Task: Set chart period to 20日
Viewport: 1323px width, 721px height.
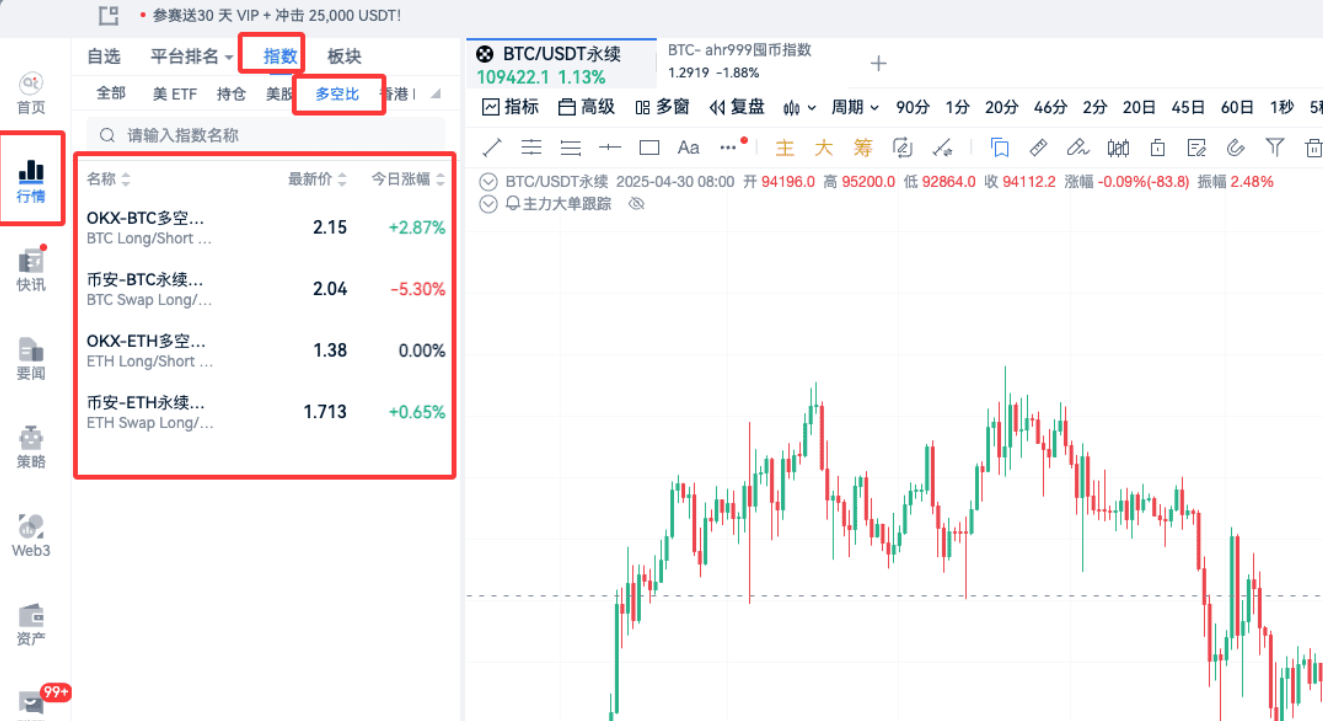Action: pyautogui.click(x=1138, y=107)
